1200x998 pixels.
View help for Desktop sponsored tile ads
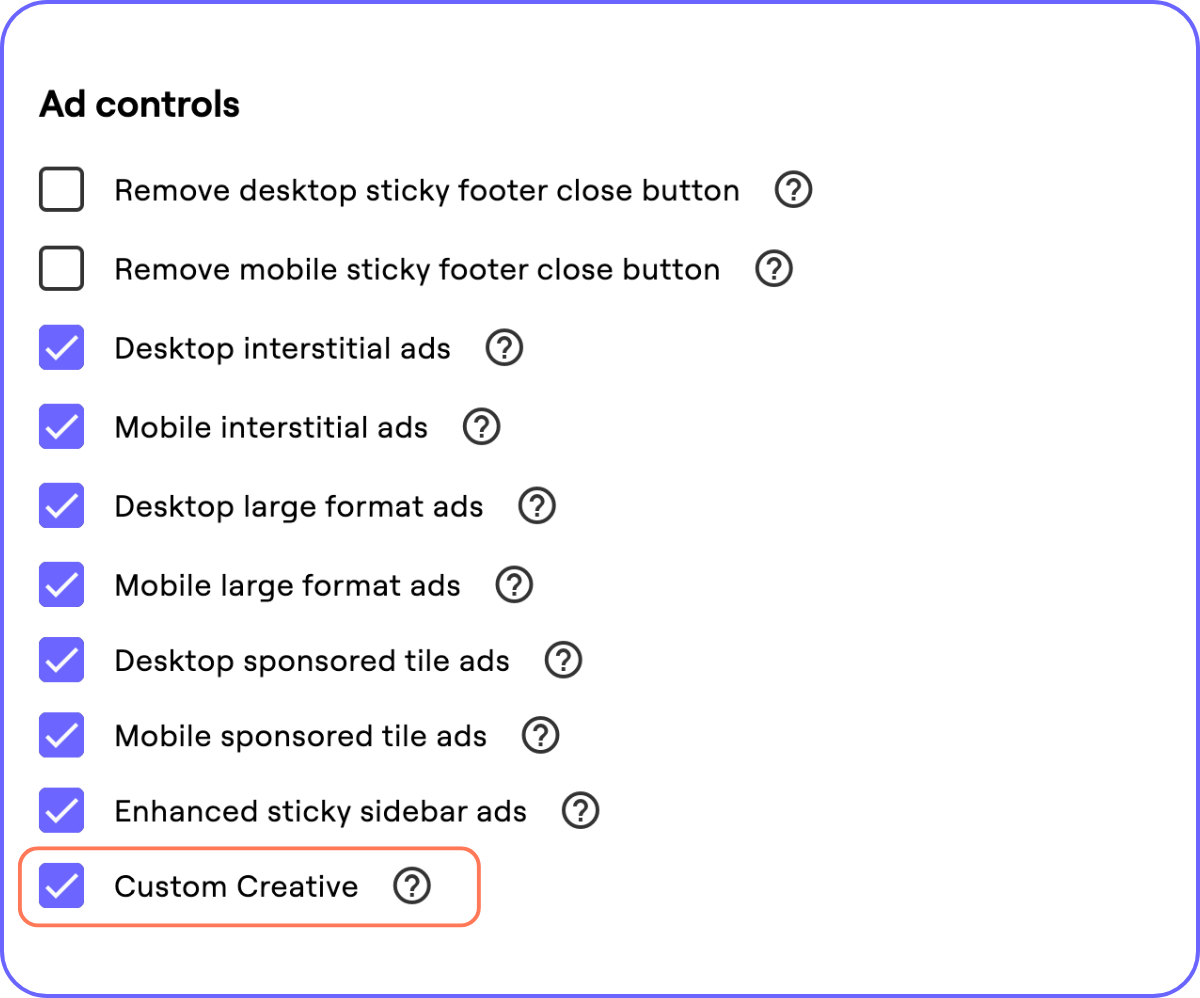pos(563,660)
